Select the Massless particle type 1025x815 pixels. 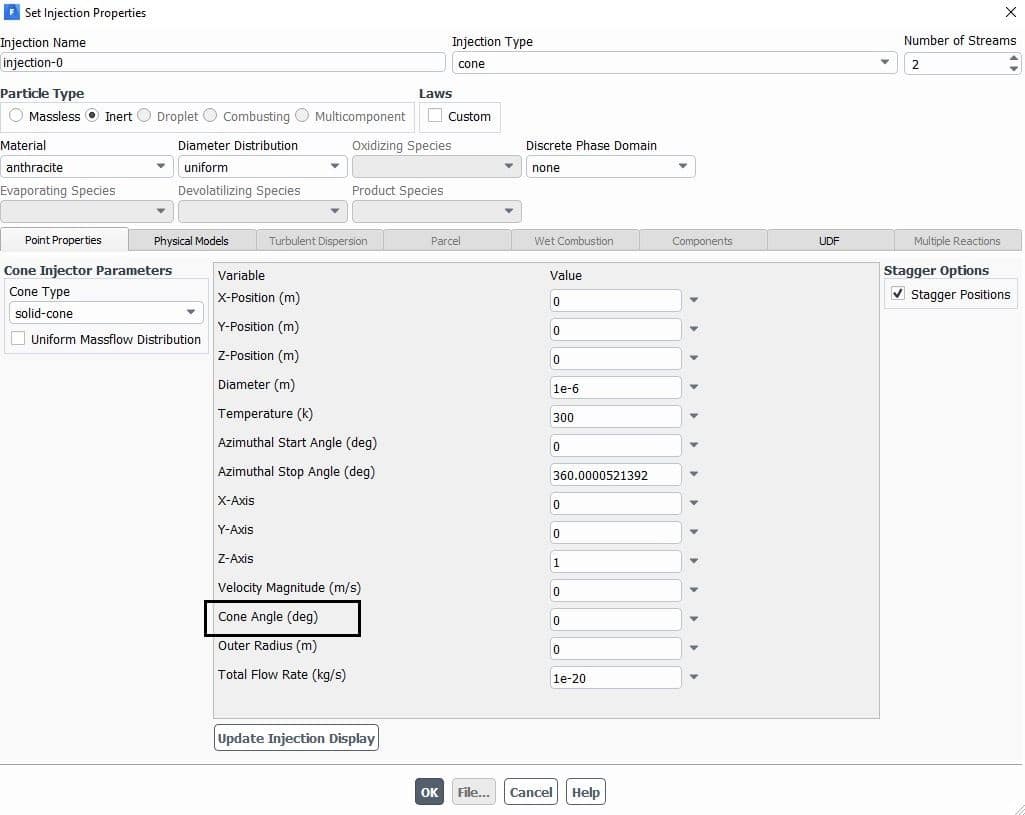click(x=16, y=116)
